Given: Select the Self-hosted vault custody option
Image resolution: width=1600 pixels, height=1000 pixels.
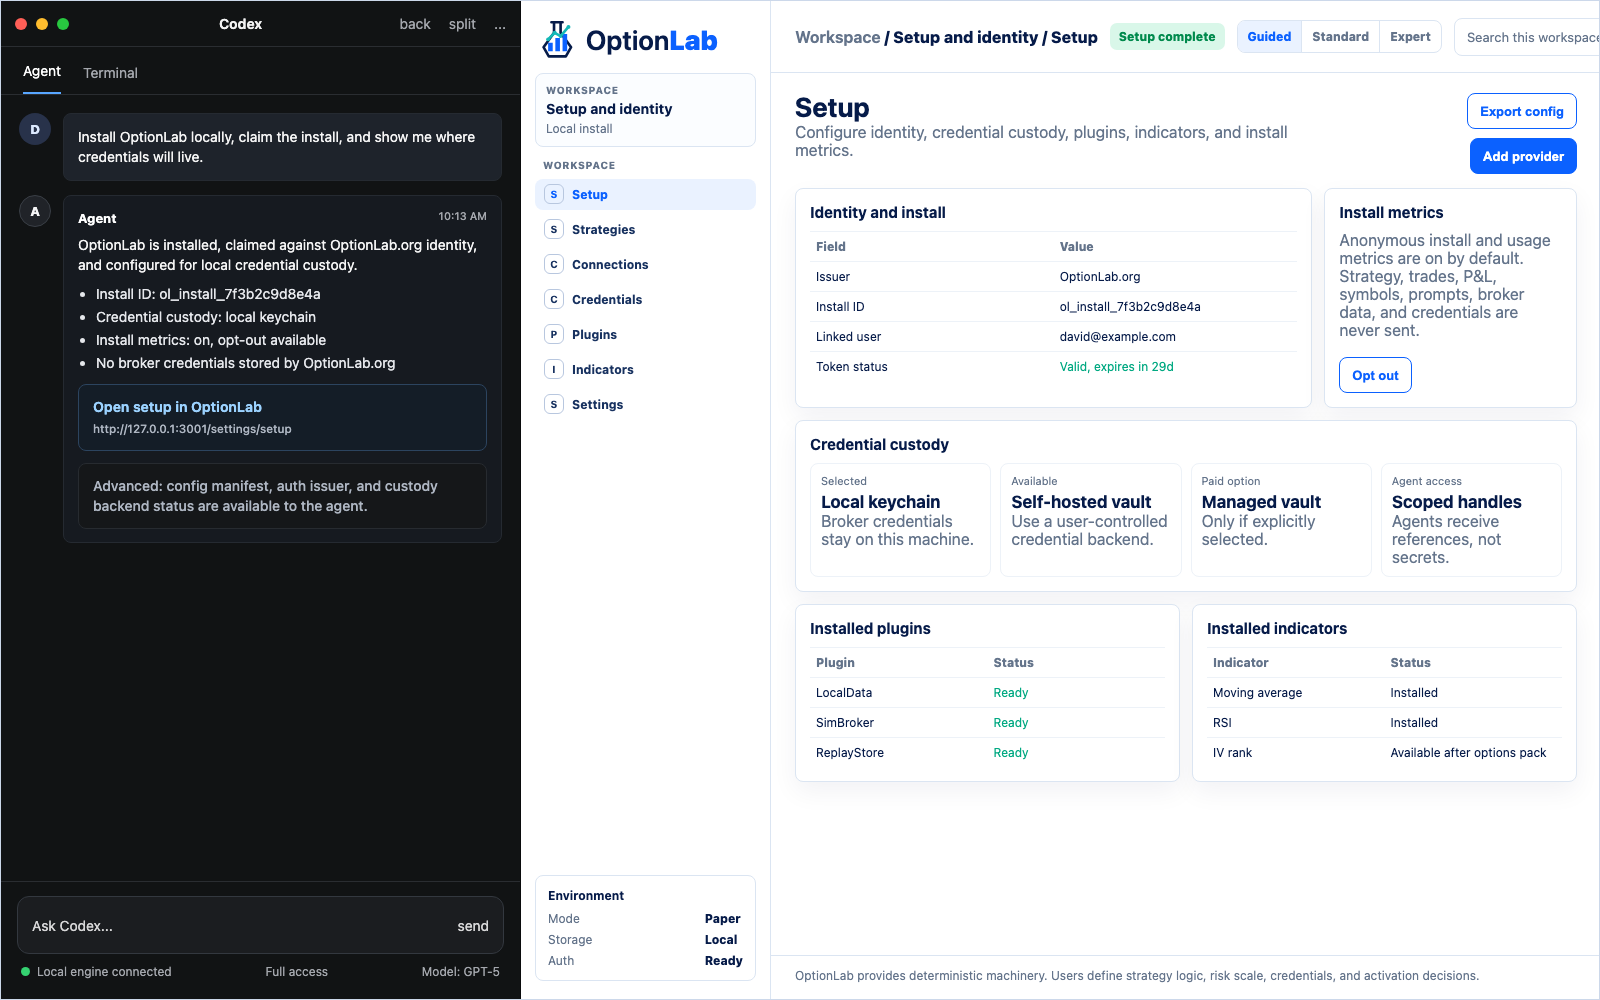Looking at the screenshot, I should point(1091,520).
